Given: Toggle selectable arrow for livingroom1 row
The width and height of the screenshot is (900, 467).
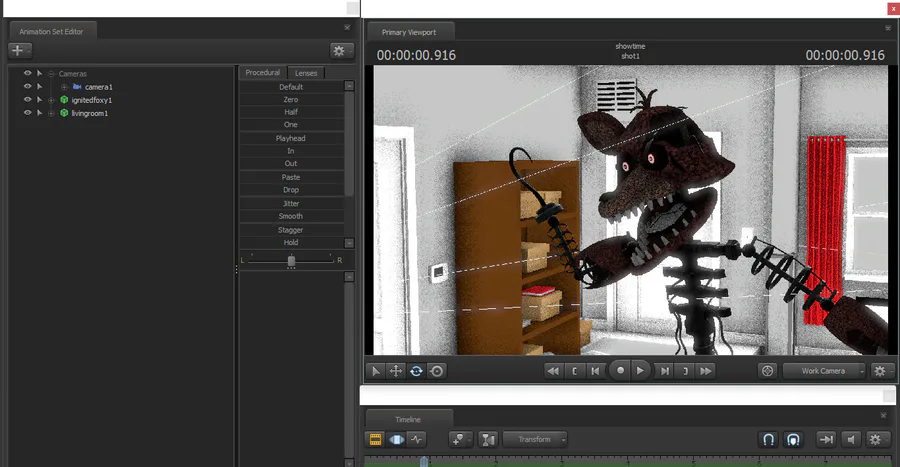Looking at the screenshot, I should pyautogui.click(x=40, y=113).
